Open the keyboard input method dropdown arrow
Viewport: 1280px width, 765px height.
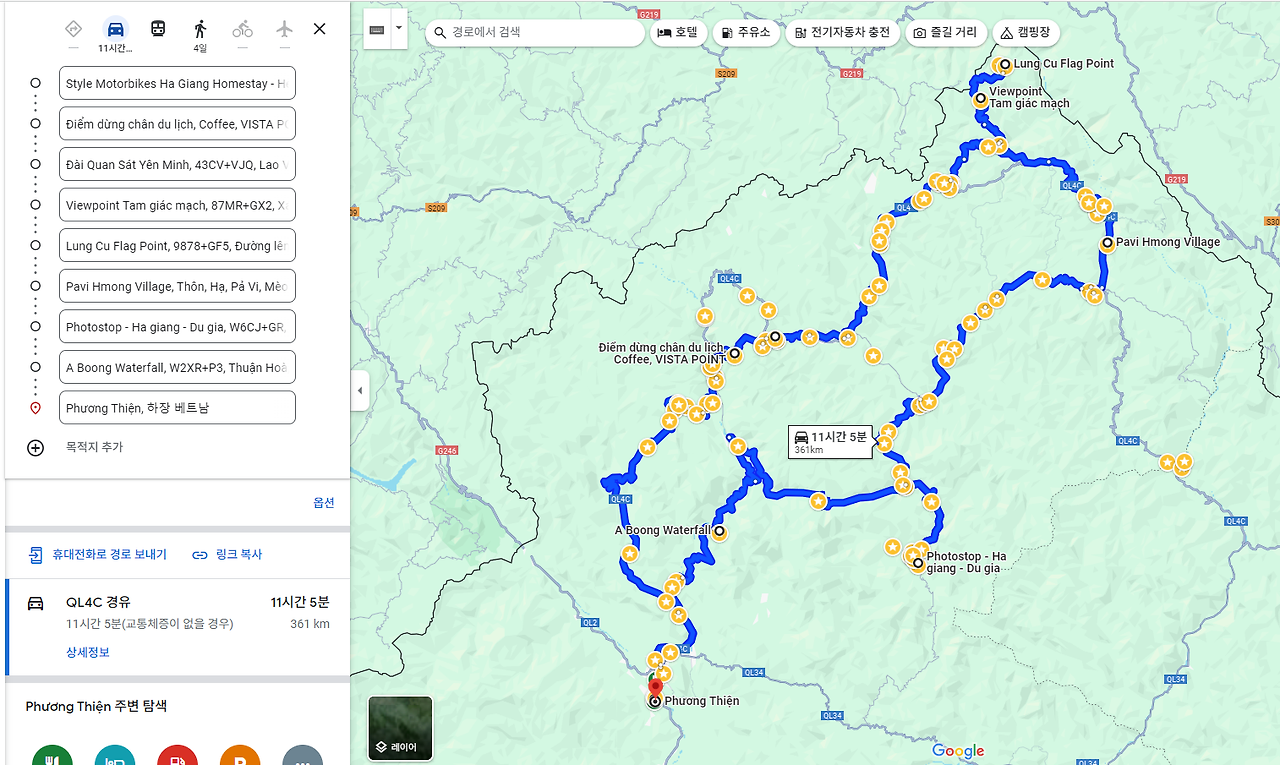click(399, 30)
